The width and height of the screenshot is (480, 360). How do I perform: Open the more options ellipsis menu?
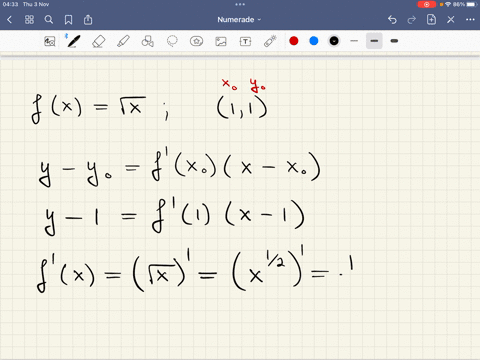click(x=470, y=20)
